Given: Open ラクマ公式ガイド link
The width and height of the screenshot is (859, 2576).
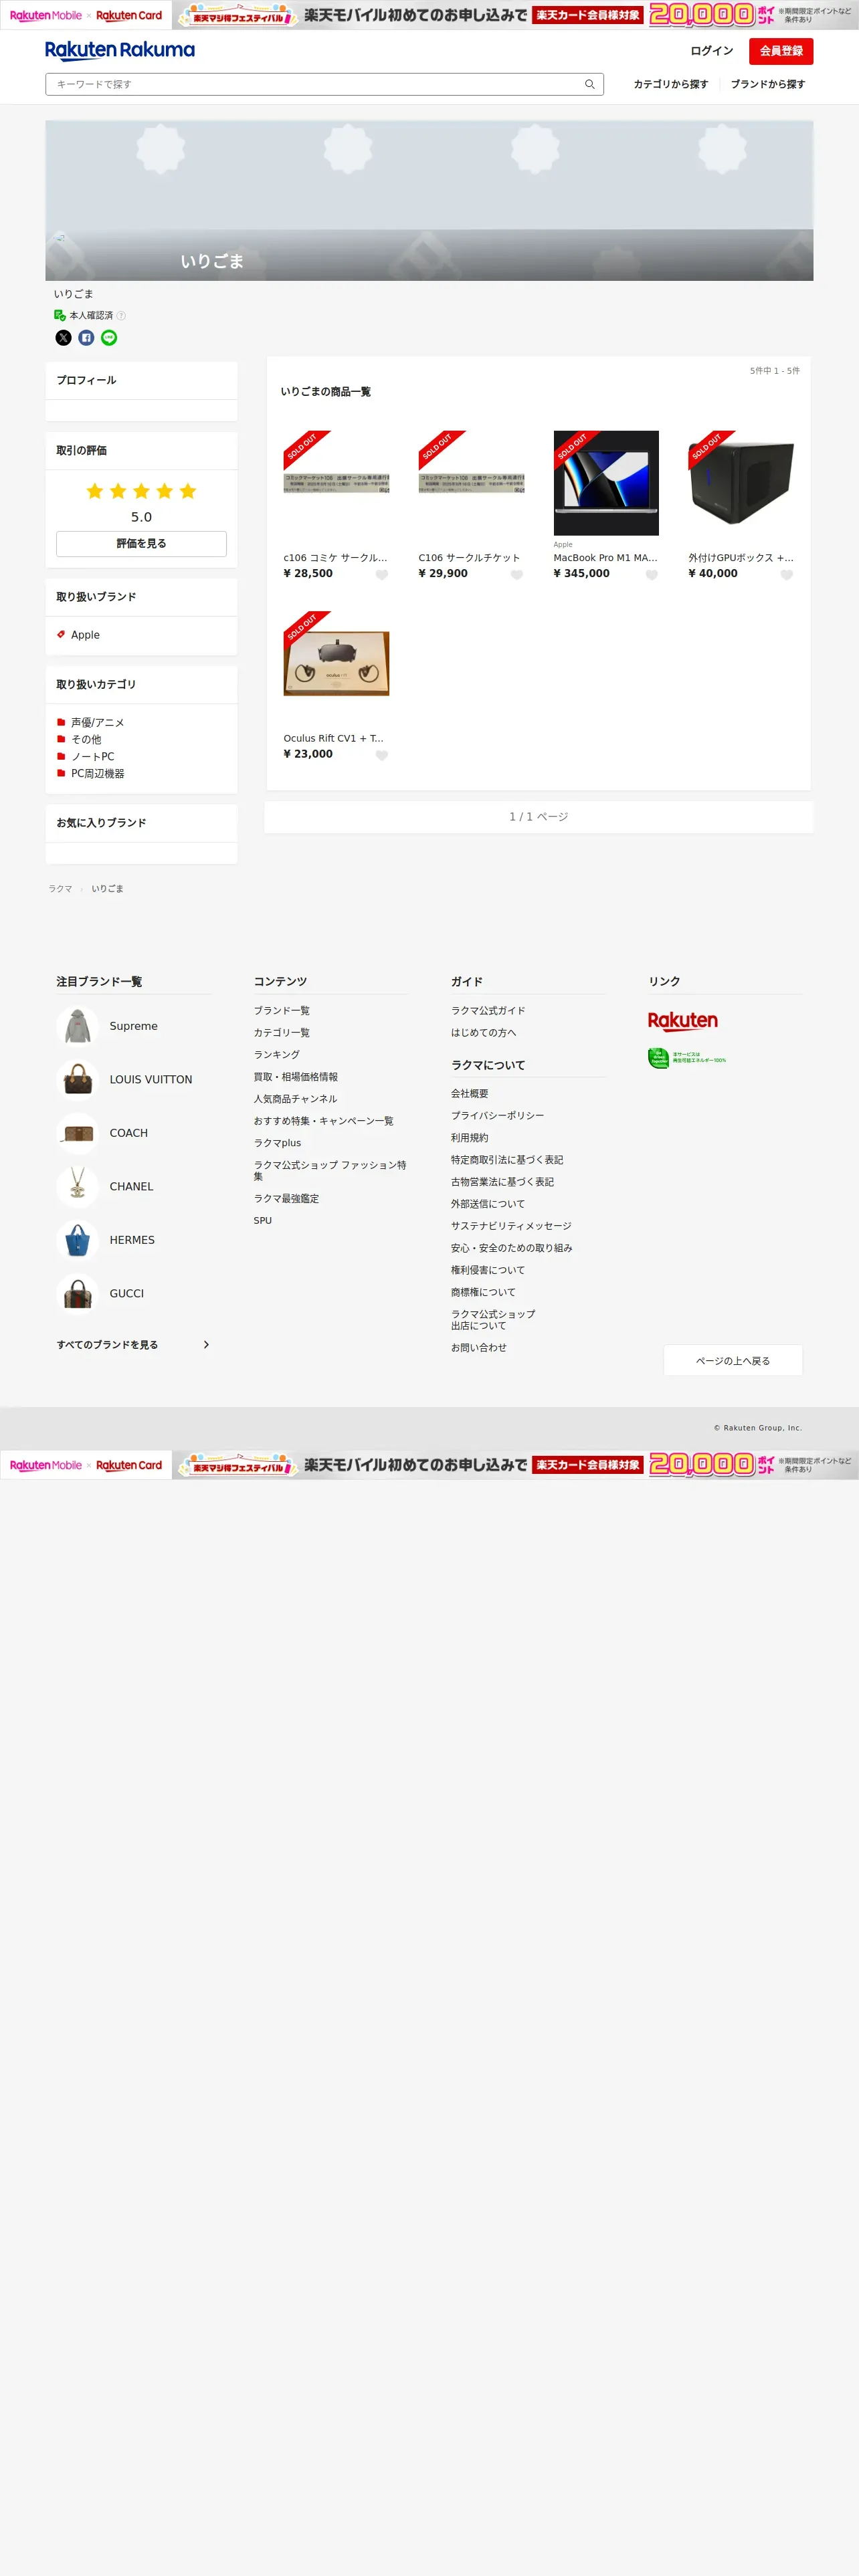Looking at the screenshot, I should 487,1011.
